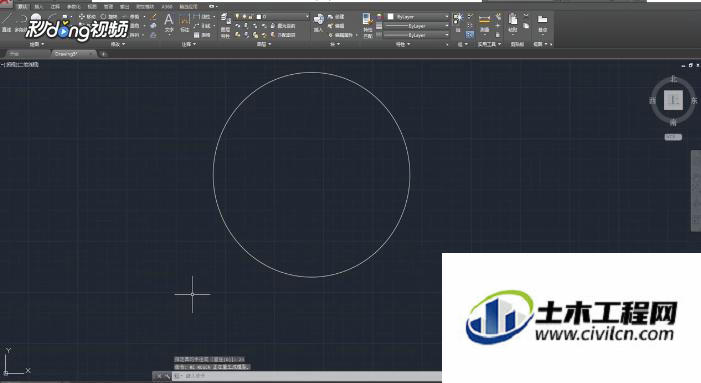This screenshot has width=701, height=383.
Task: Click the Make layer current (置为当前) icon
Action: click(283, 25)
